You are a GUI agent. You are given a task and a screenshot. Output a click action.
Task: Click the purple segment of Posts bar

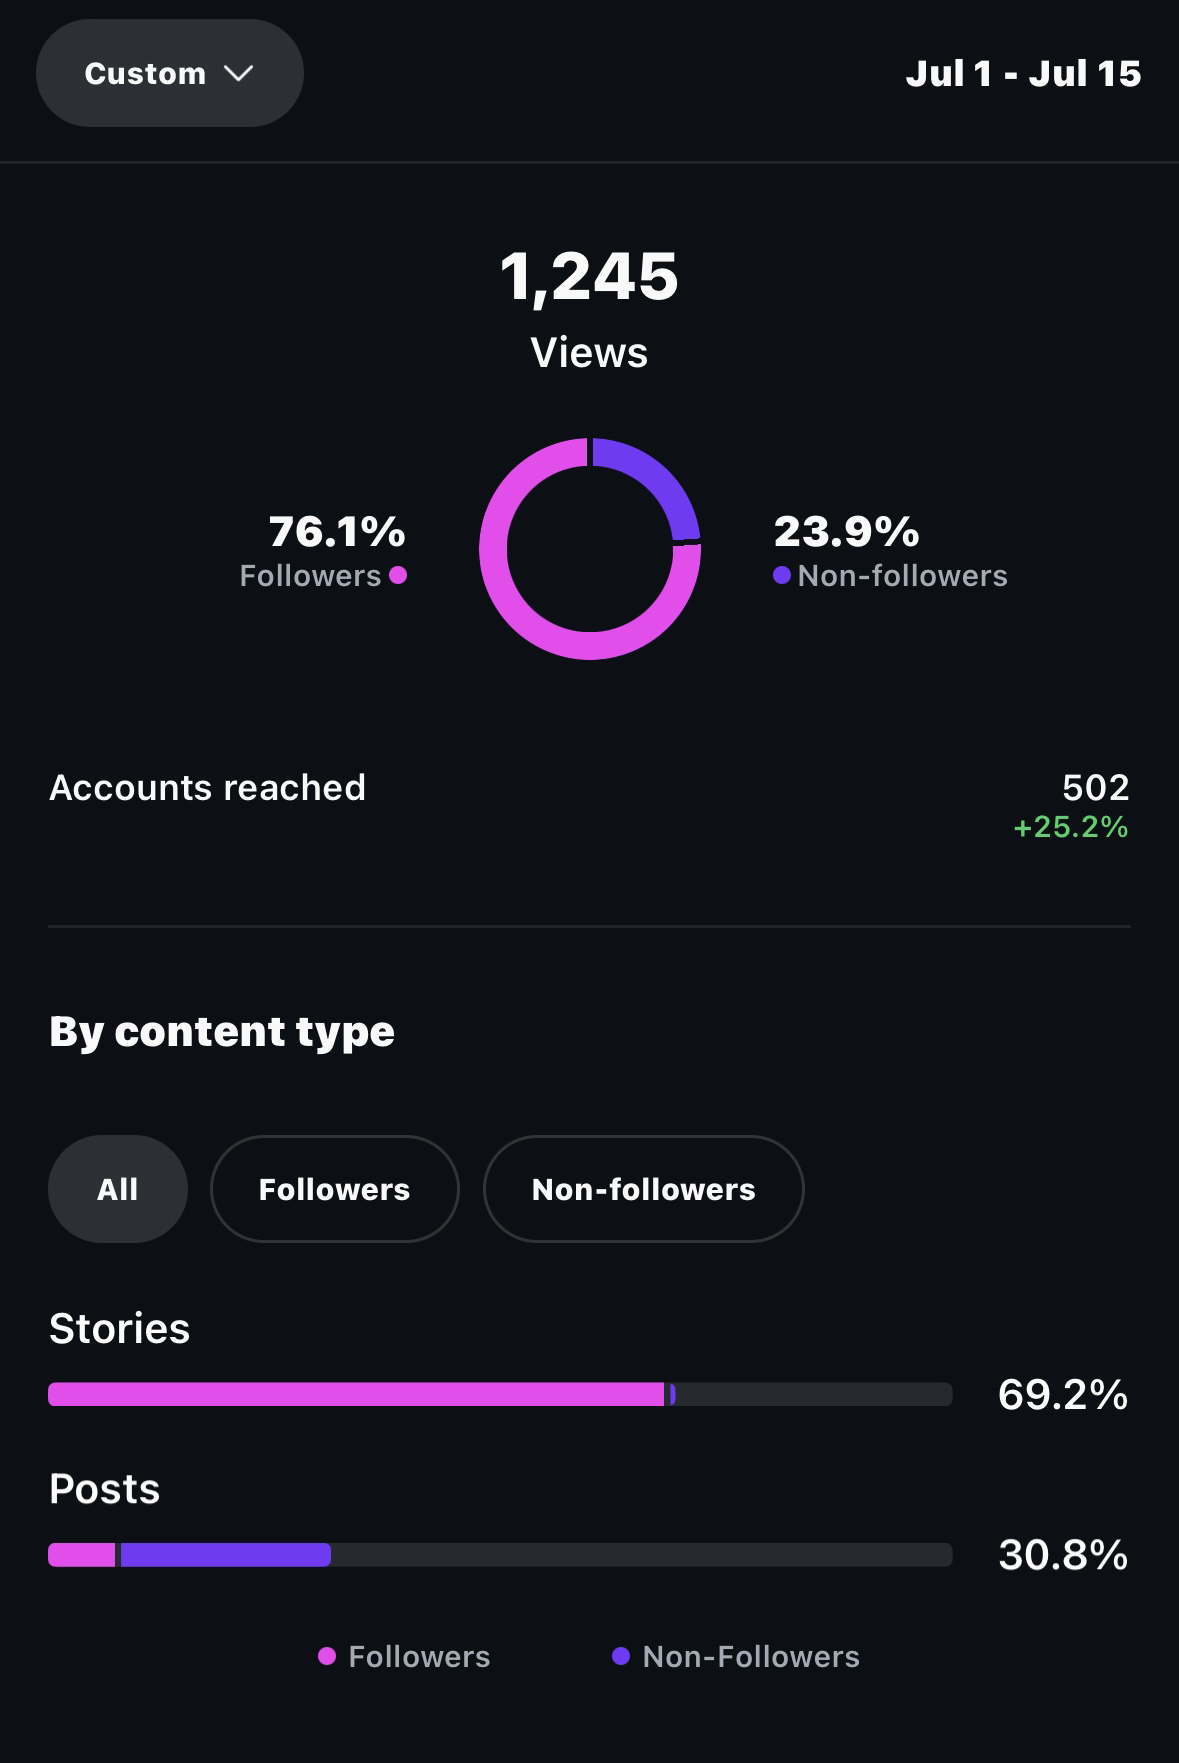pos(225,1555)
